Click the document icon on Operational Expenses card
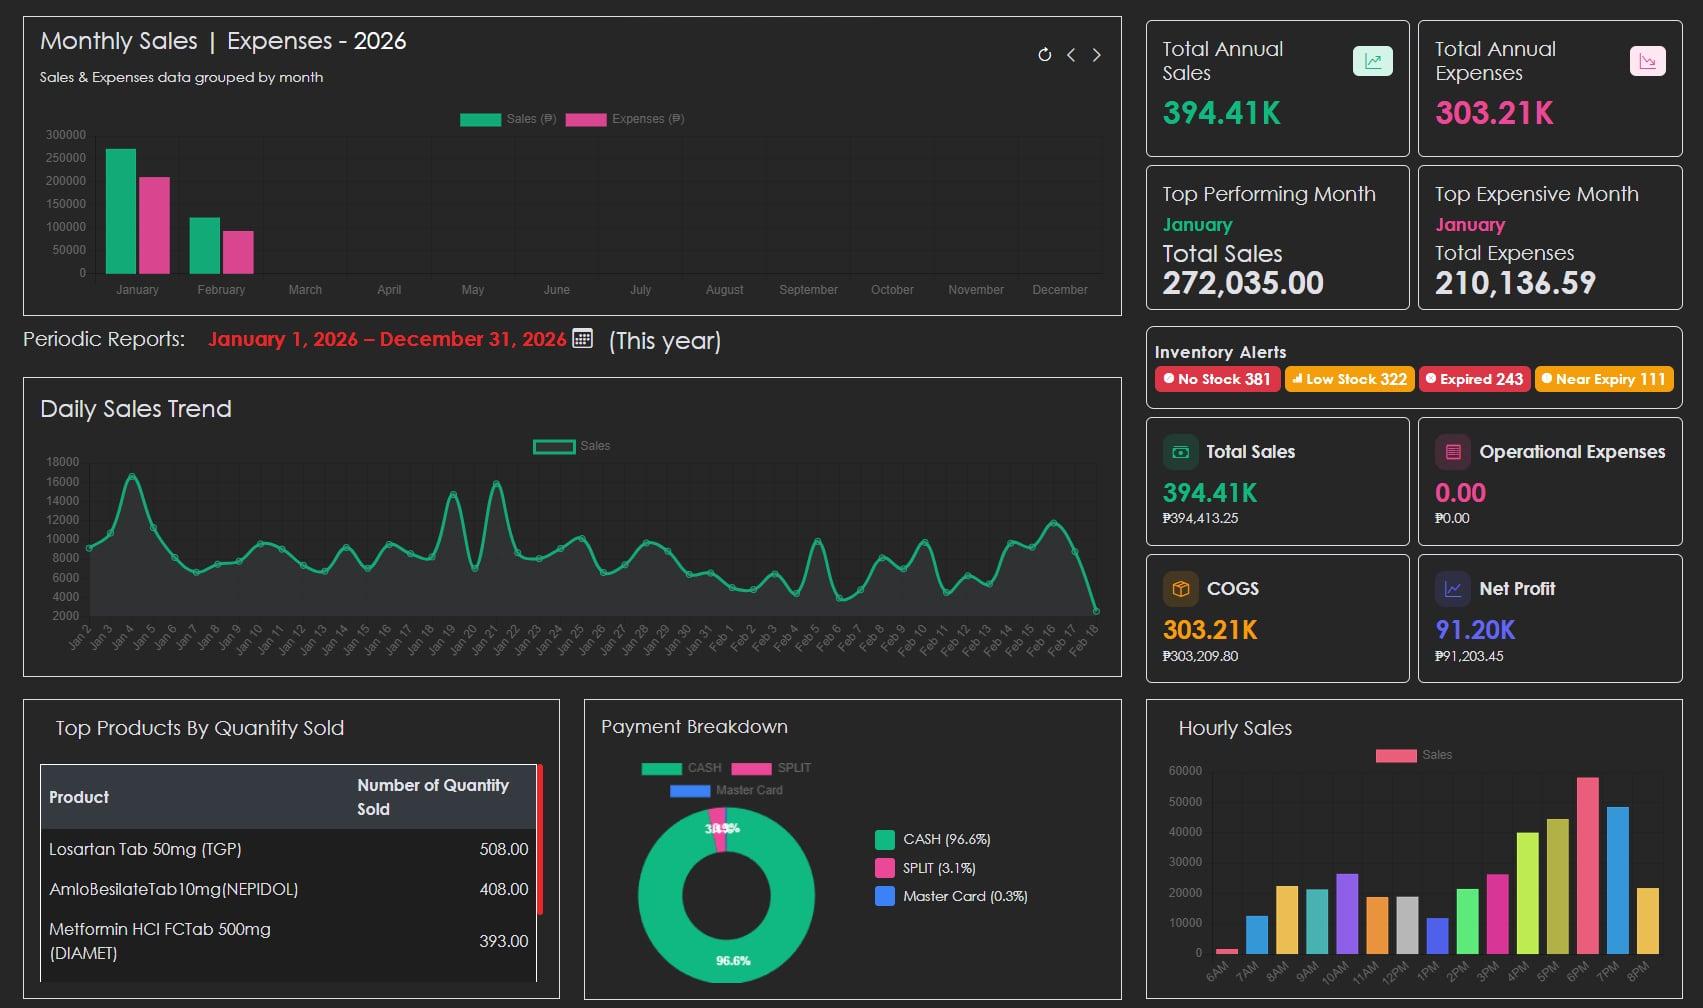The height and width of the screenshot is (1008, 1703). [x=1452, y=452]
